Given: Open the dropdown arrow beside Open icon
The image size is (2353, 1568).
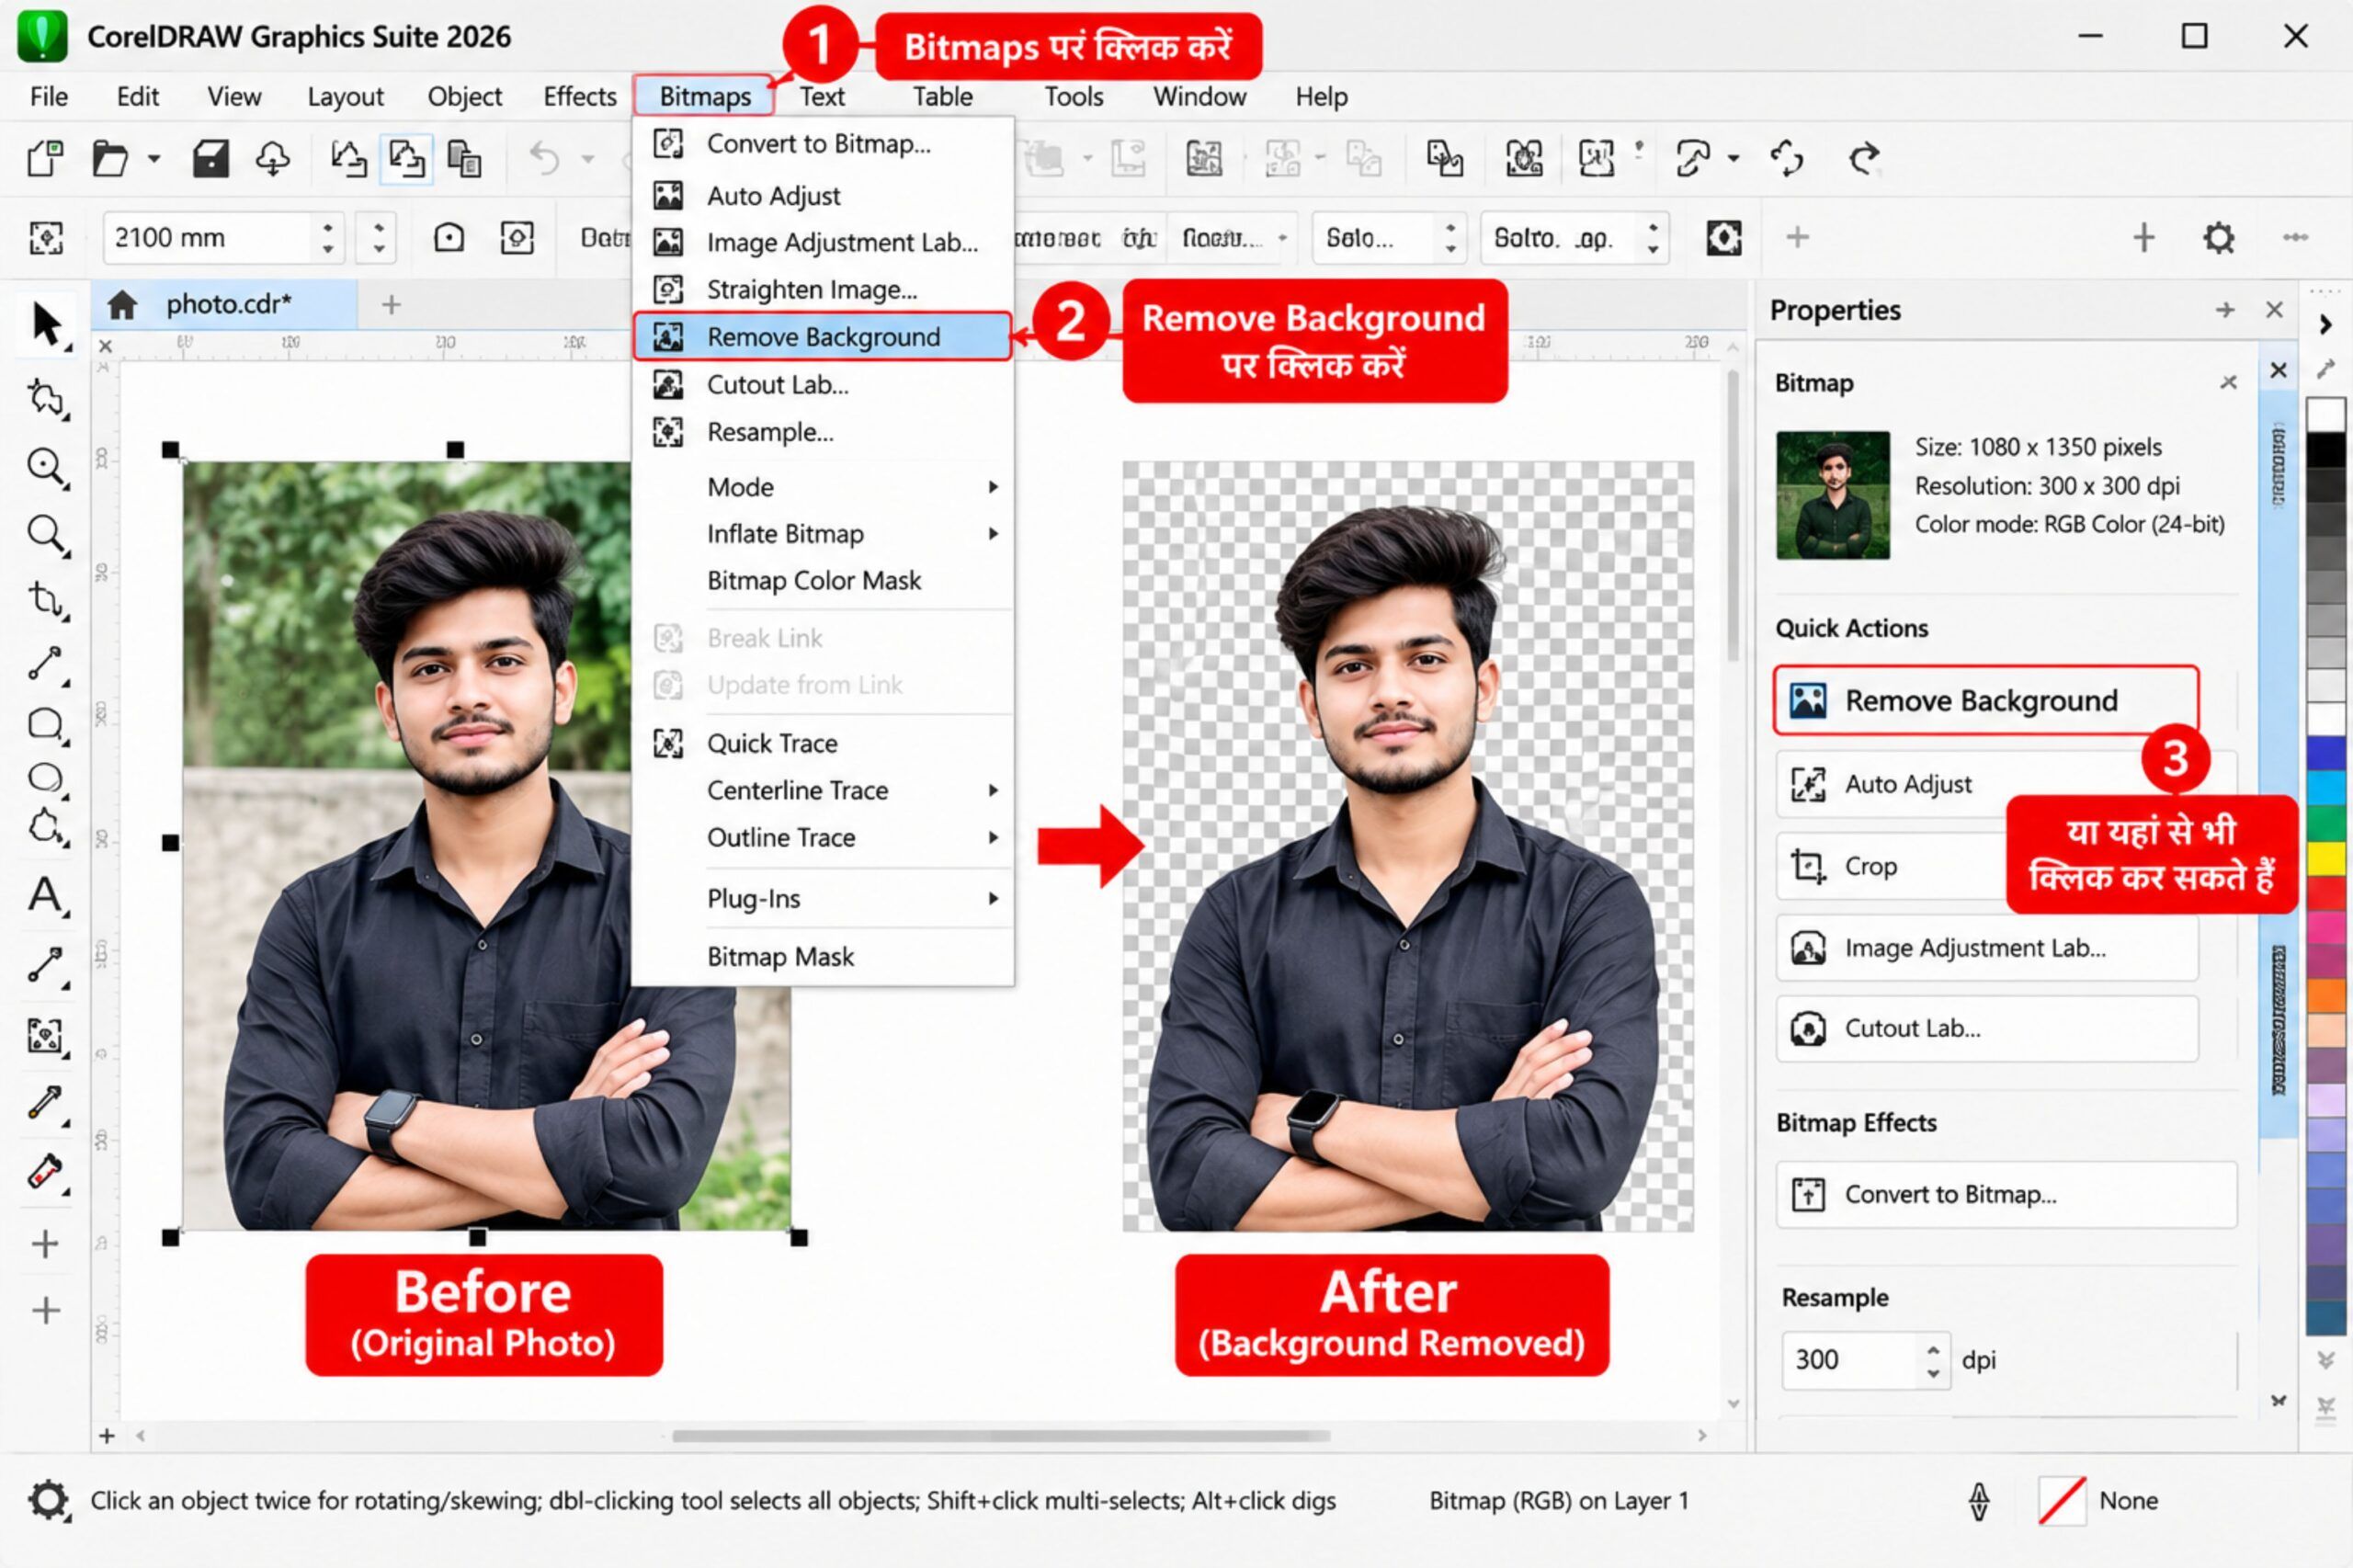Looking at the screenshot, I should 153,158.
